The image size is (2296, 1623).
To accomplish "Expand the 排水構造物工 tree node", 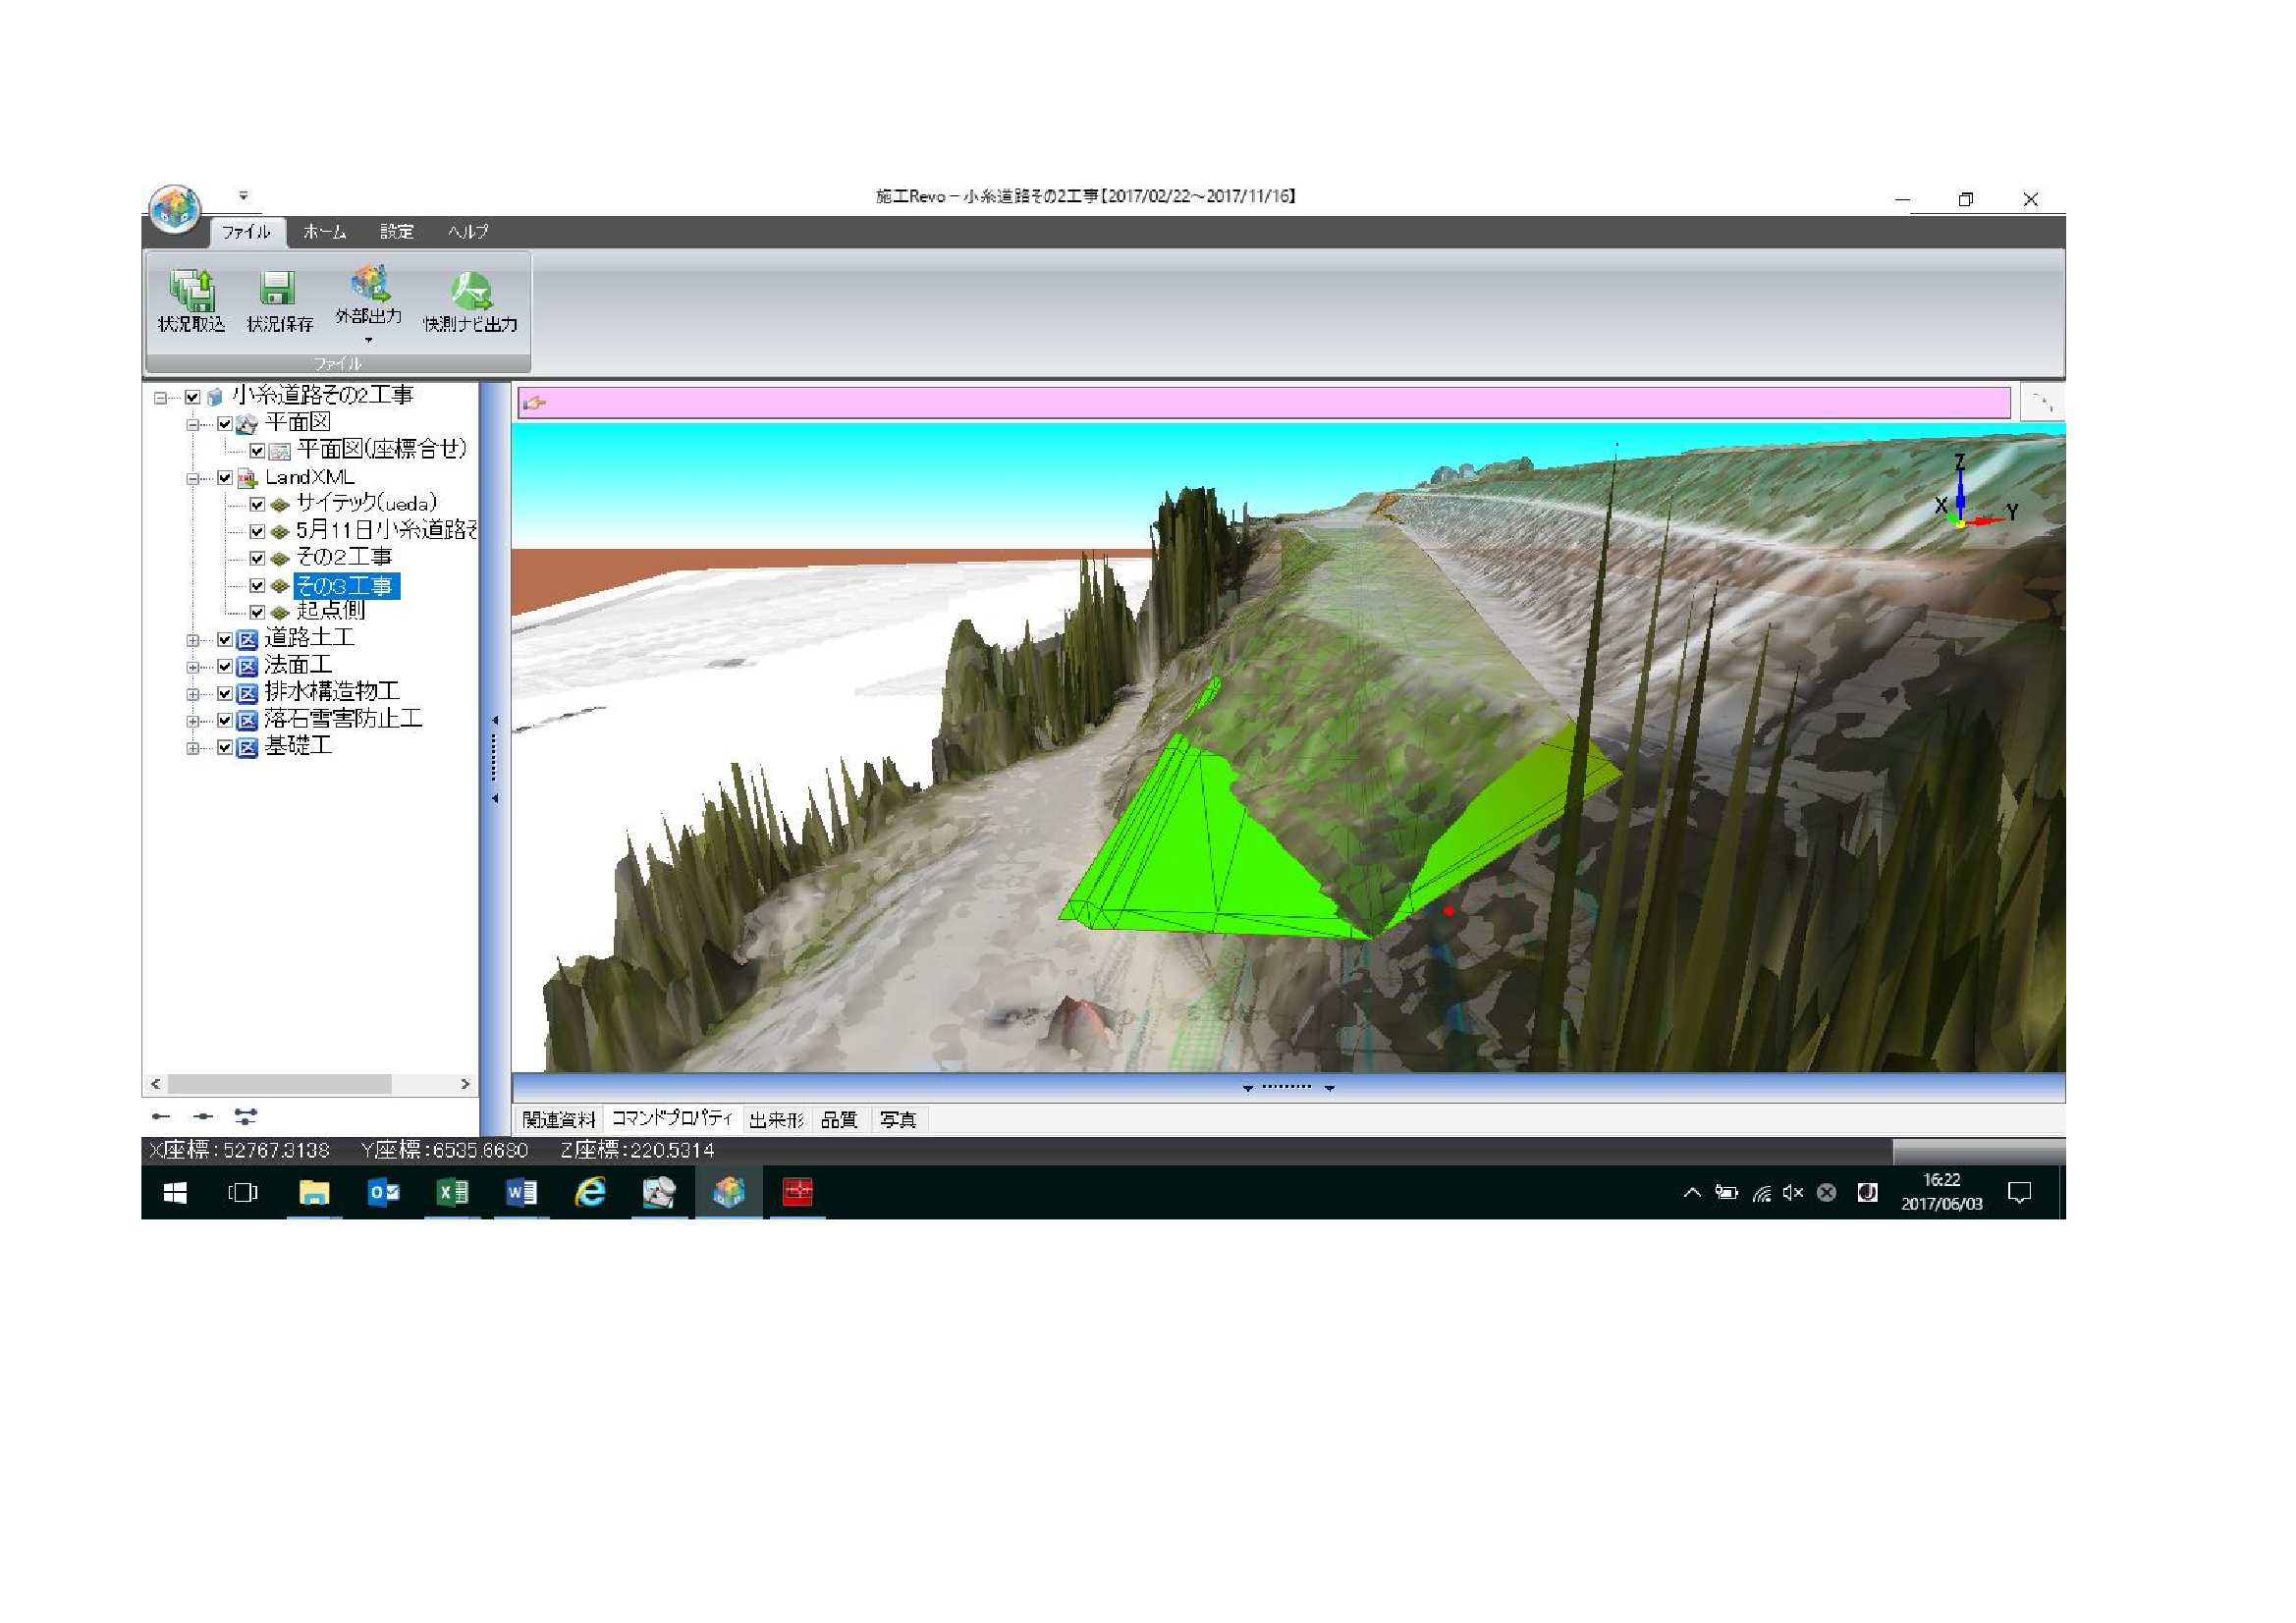I will [193, 694].
